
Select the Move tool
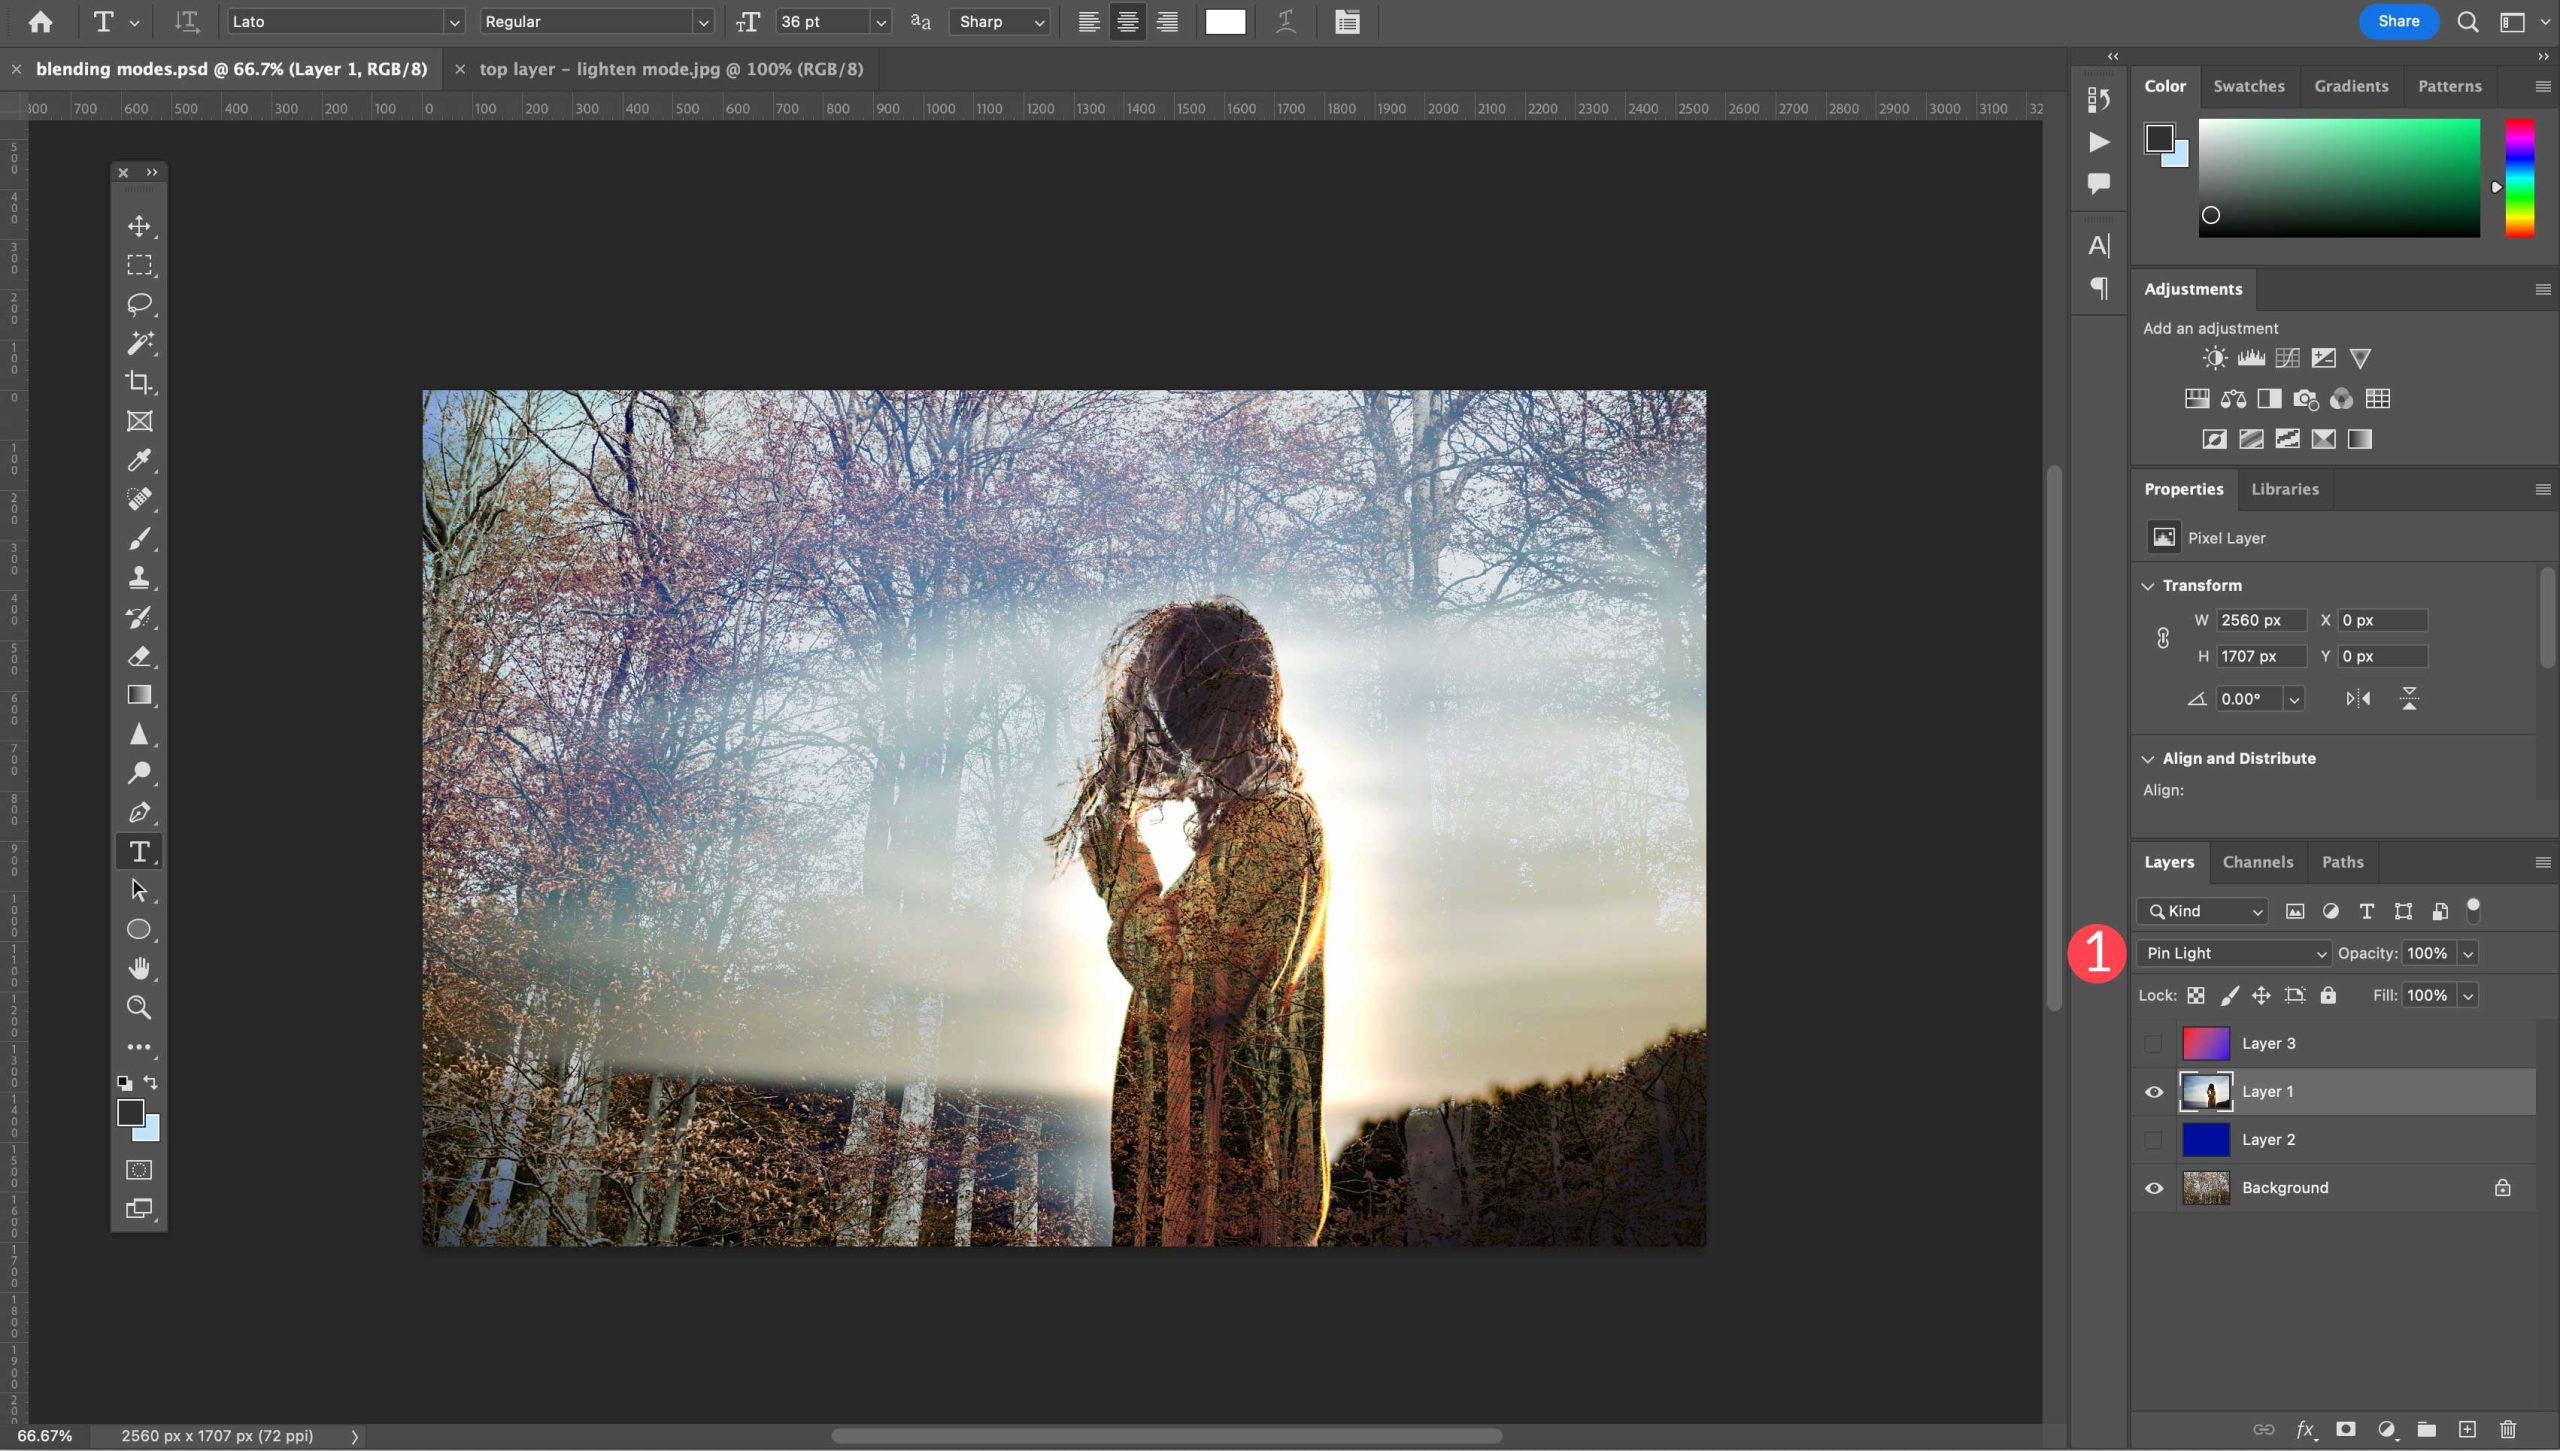[x=139, y=225]
